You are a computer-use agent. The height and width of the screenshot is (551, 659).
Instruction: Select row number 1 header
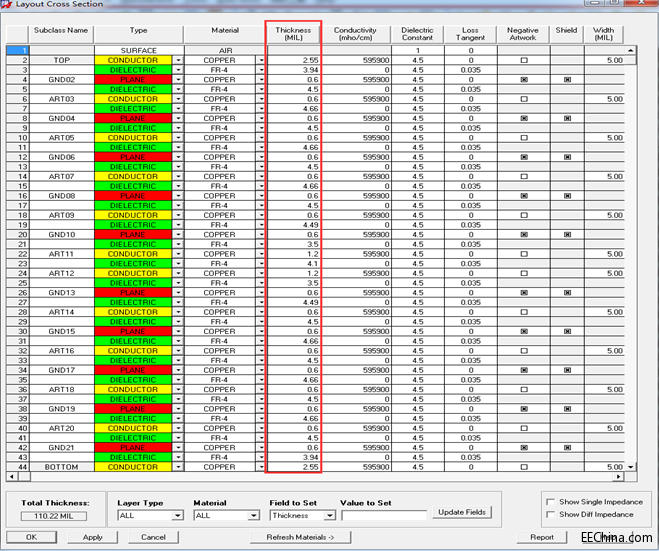click(18, 50)
